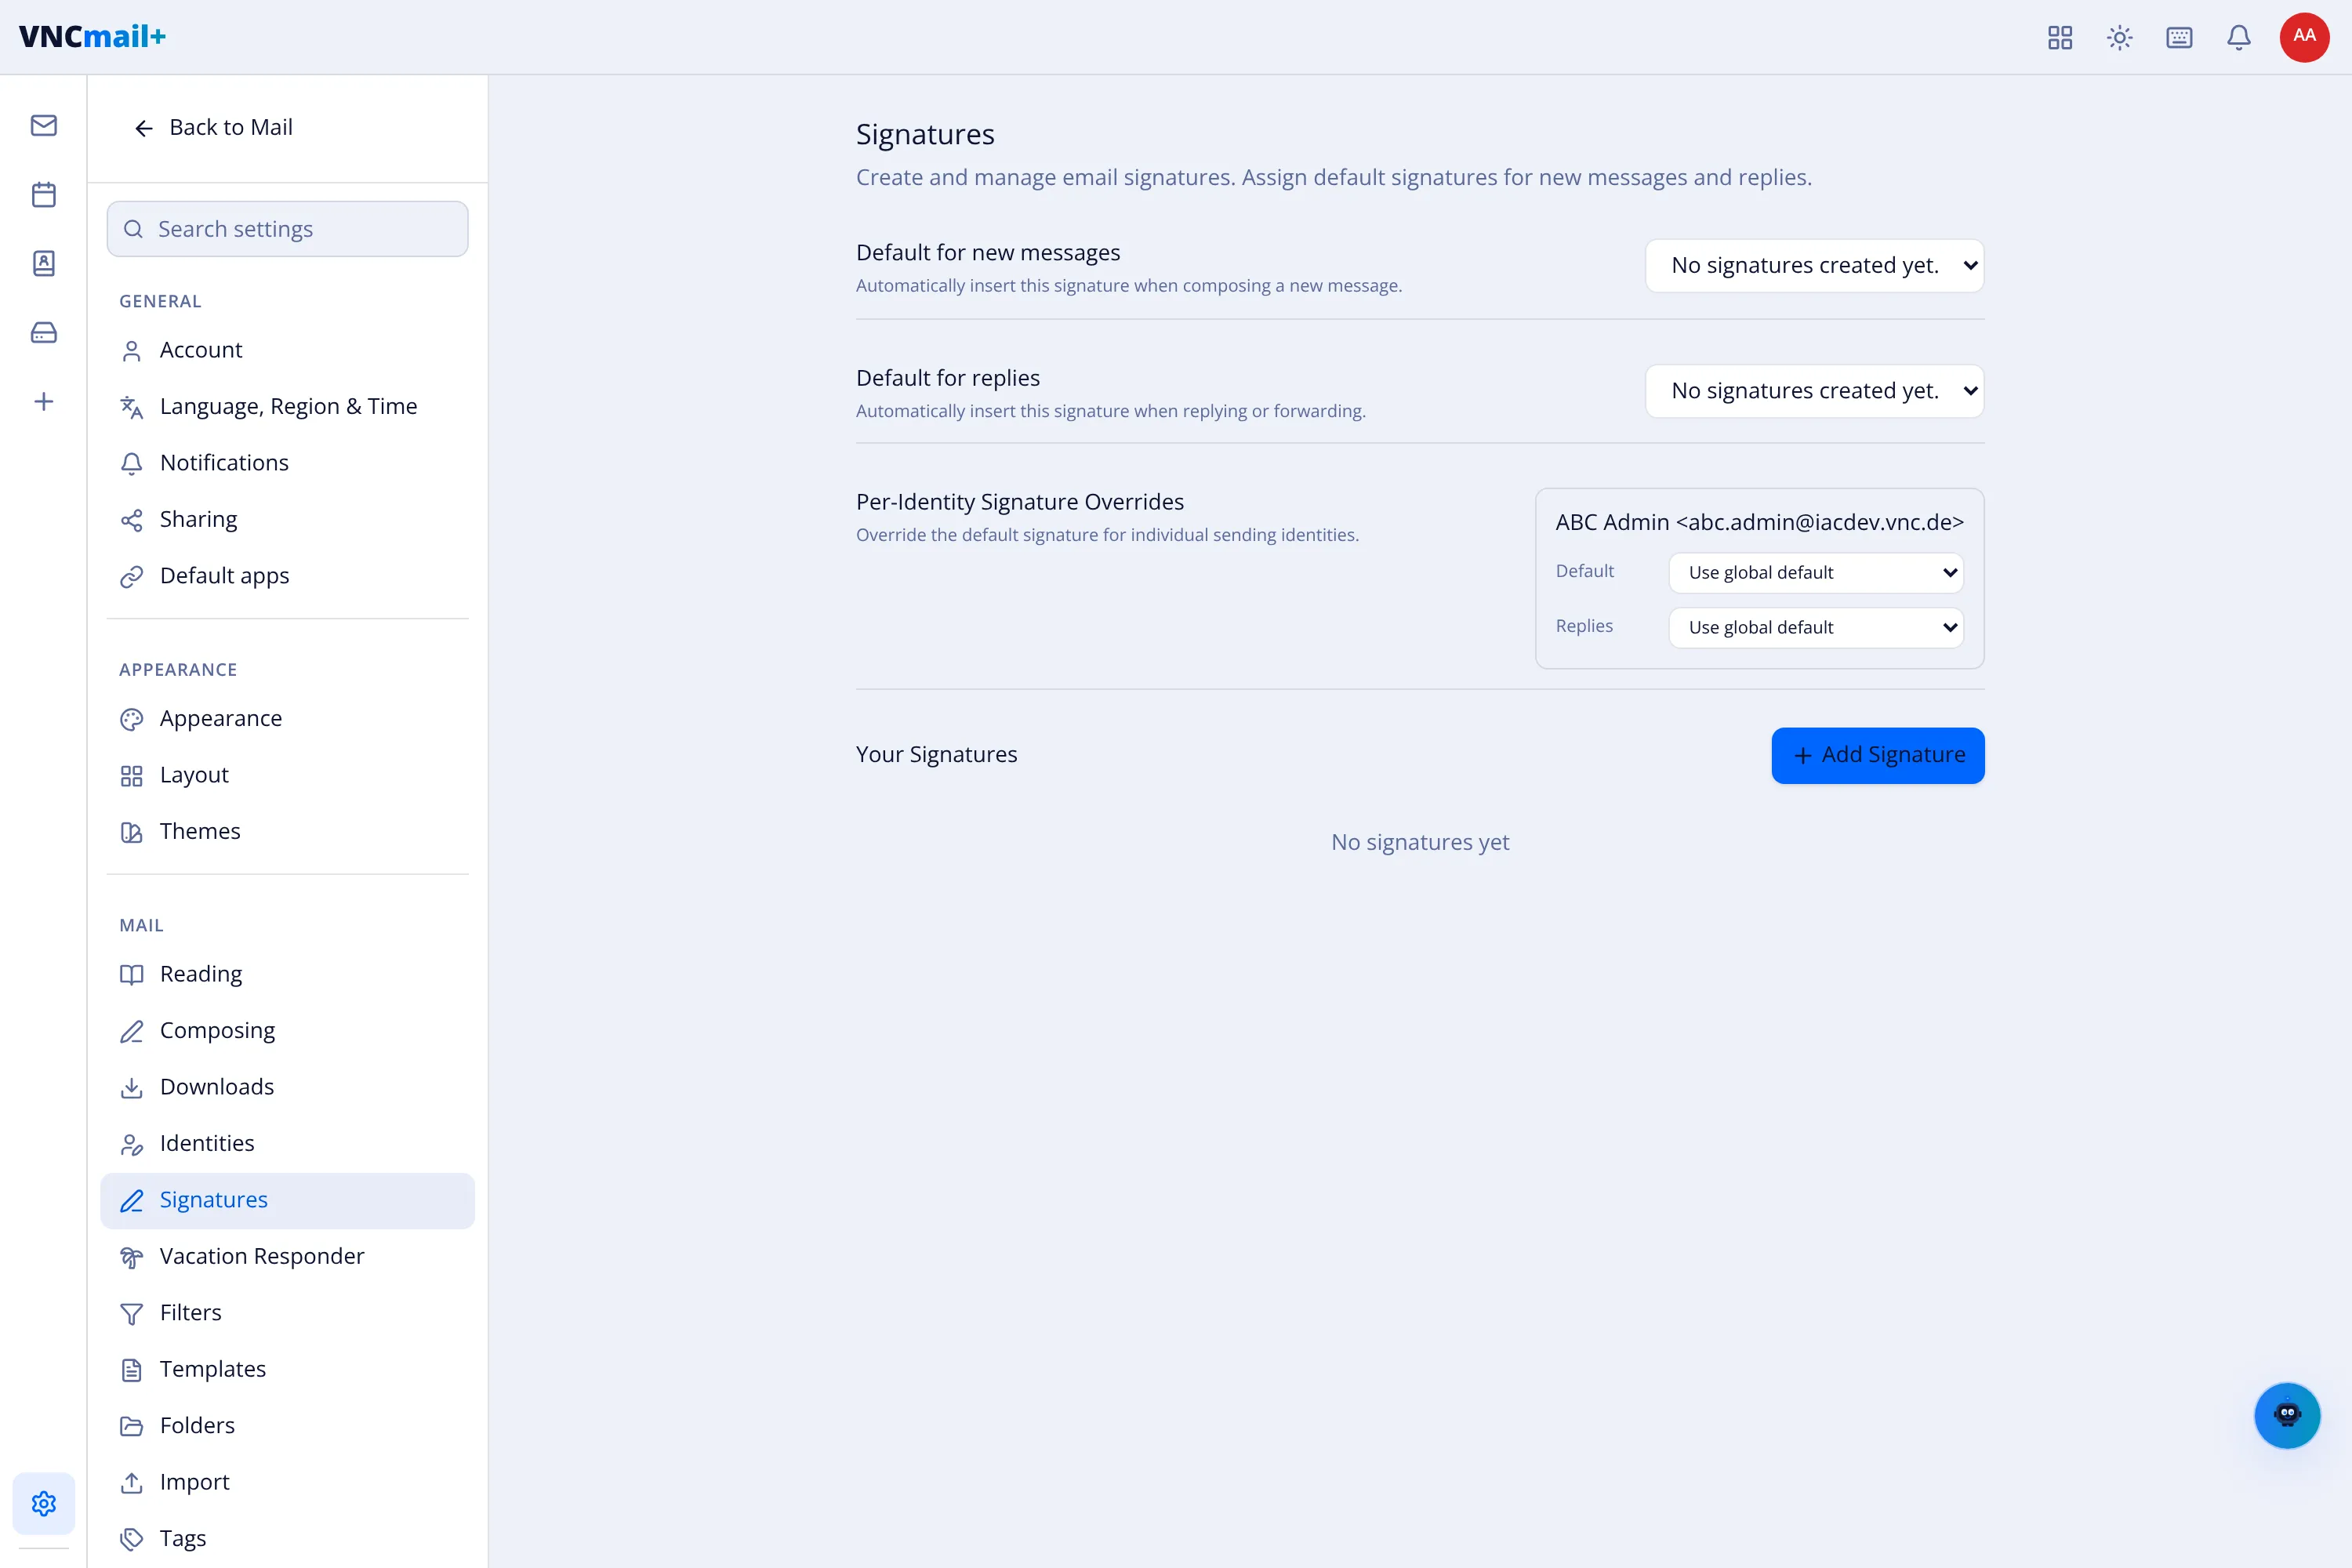The width and height of the screenshot is (2352, 1568).
Task: Click the Filters funnel icon
Action: click(131, 1314)
